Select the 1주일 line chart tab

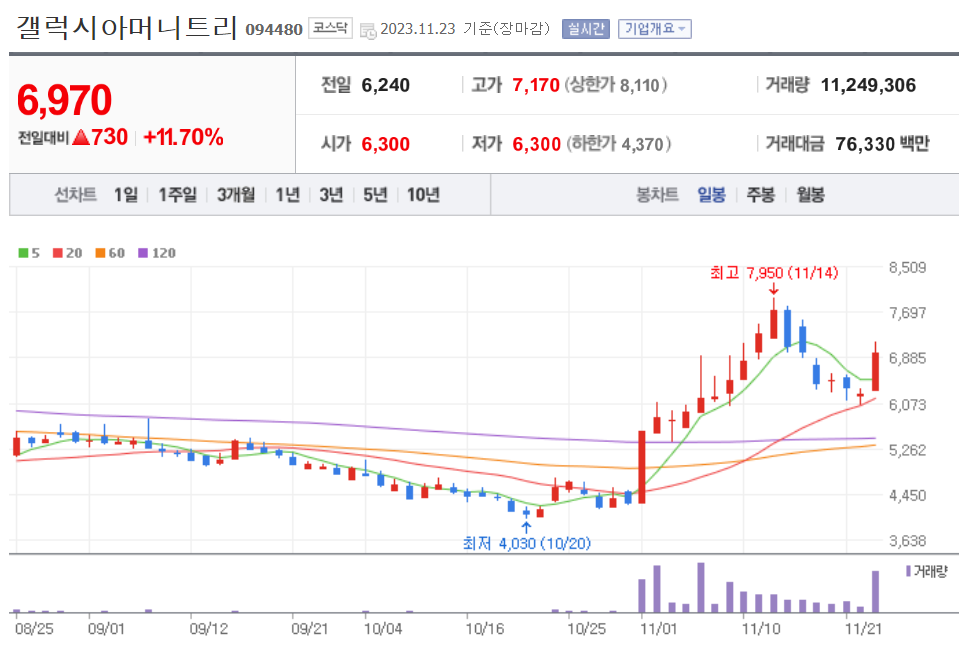tap(177, 194)
